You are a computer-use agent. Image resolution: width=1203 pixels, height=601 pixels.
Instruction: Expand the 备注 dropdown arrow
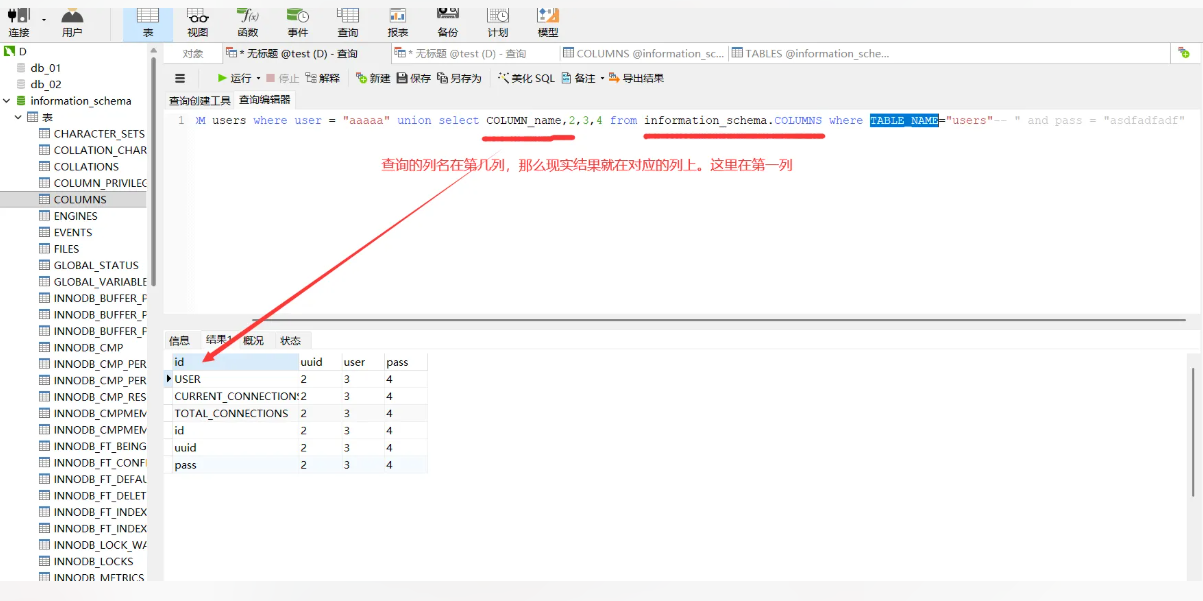point(602,78)
